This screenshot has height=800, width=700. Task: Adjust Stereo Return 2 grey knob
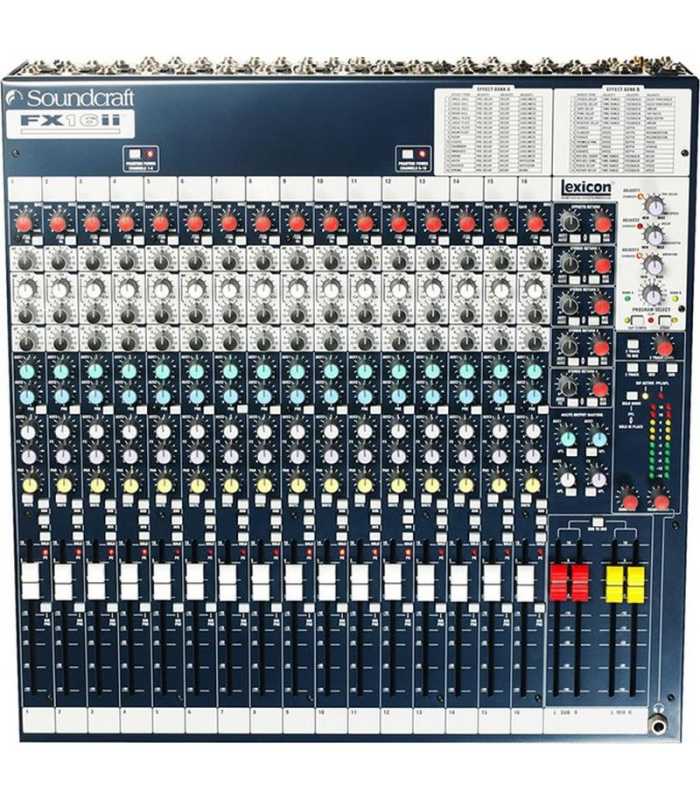click(568, 304)
